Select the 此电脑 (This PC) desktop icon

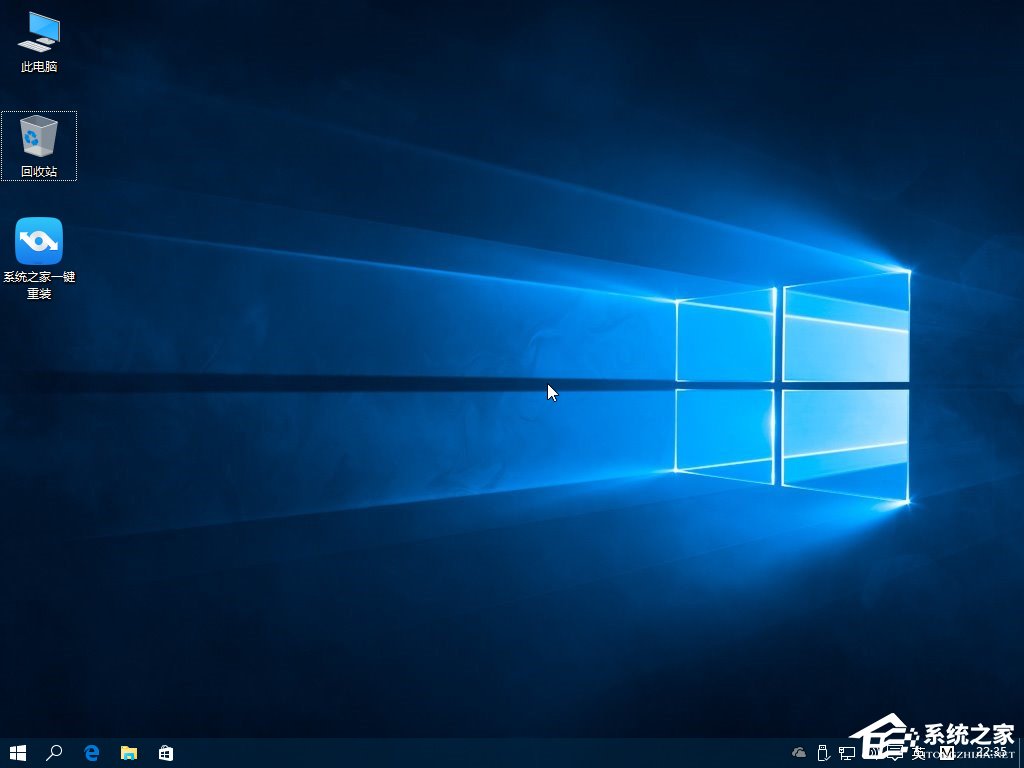[38, 38]
